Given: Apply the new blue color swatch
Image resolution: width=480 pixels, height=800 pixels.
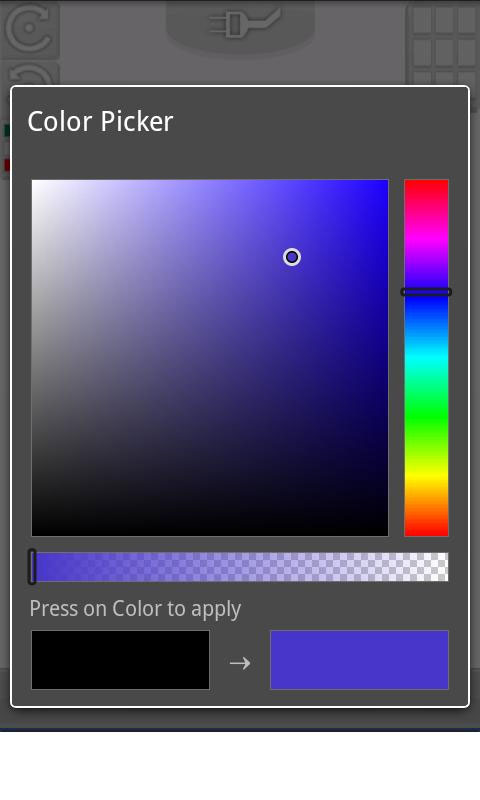Looking at the screenshot, I should (359, 660).
